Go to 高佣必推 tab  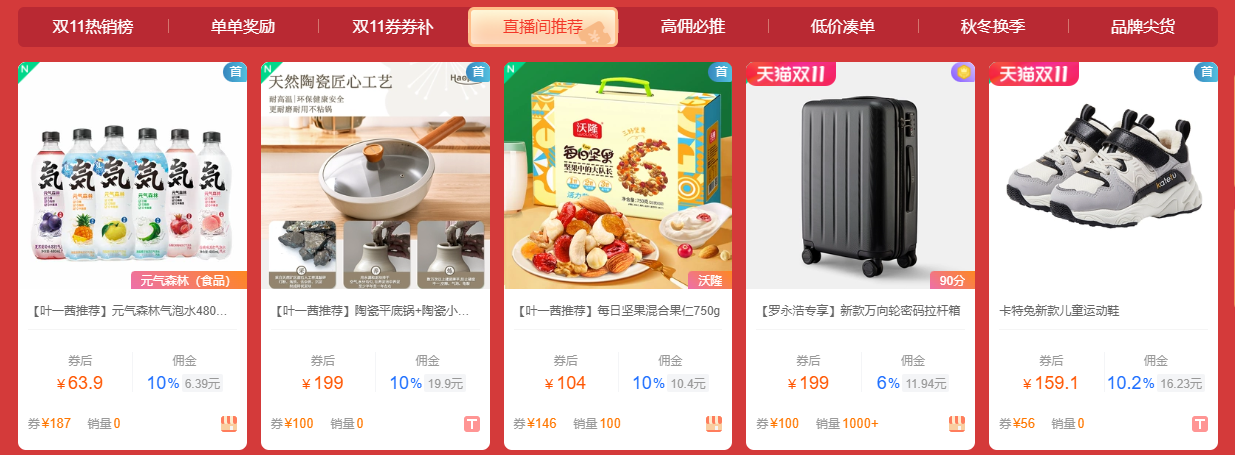click(x=693, y=27)
